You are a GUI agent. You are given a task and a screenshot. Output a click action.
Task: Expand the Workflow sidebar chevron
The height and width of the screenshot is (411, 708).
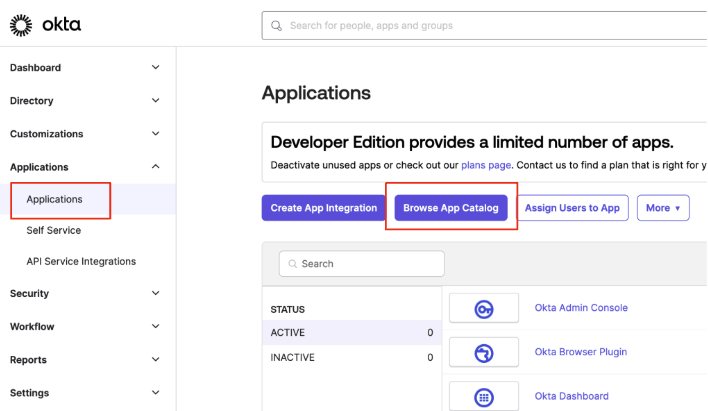[155, 326]
